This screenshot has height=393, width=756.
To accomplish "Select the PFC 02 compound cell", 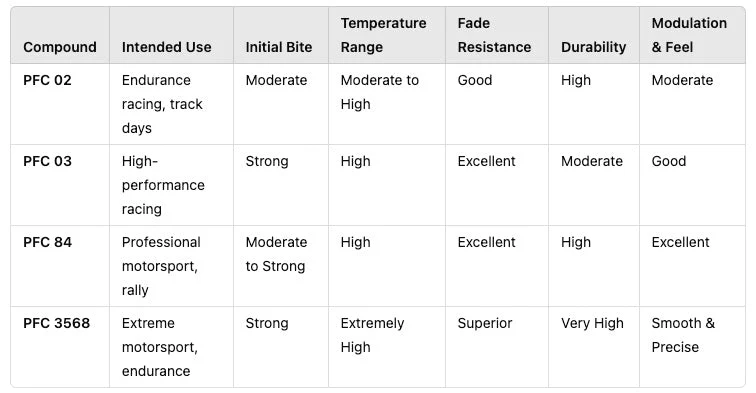I will click(47, 80).
